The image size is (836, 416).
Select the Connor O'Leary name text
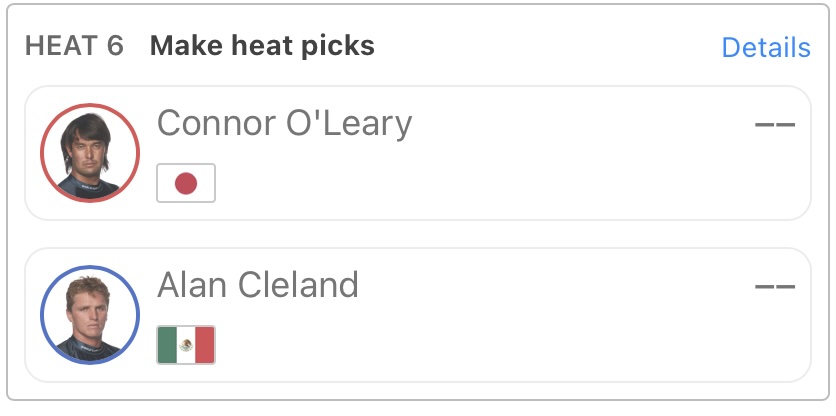tap(284, 124)
